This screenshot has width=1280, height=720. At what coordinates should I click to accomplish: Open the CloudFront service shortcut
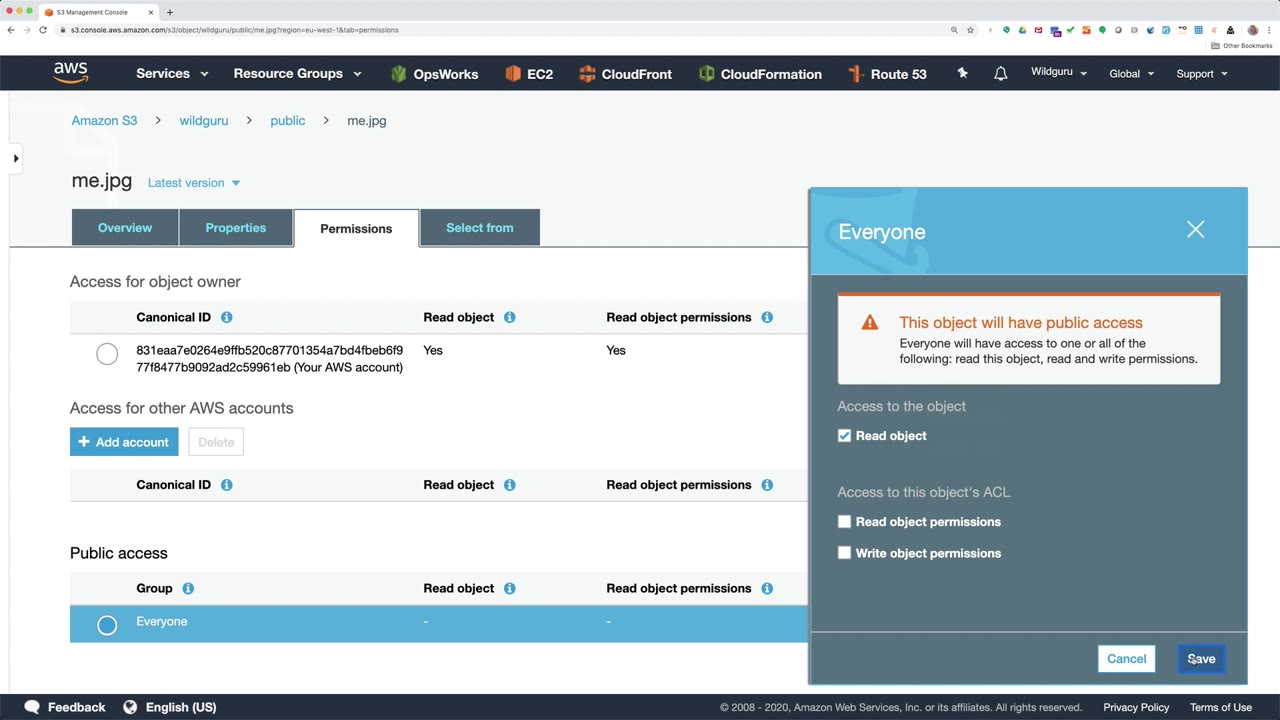coord(625,74)
